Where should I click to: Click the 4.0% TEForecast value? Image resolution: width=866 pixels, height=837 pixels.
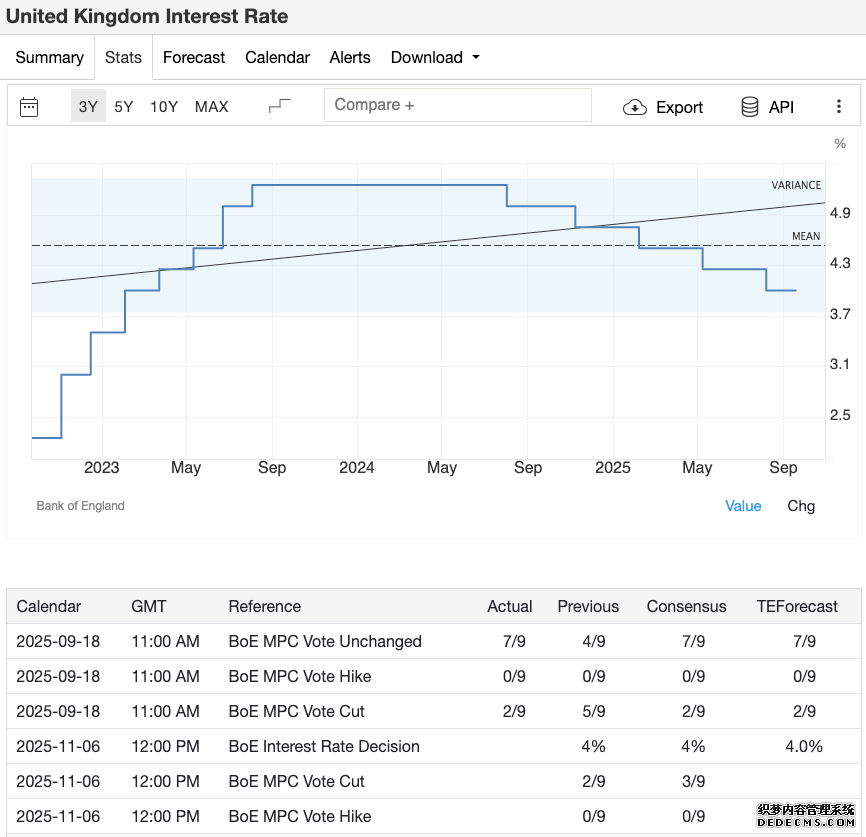(804, 746)
